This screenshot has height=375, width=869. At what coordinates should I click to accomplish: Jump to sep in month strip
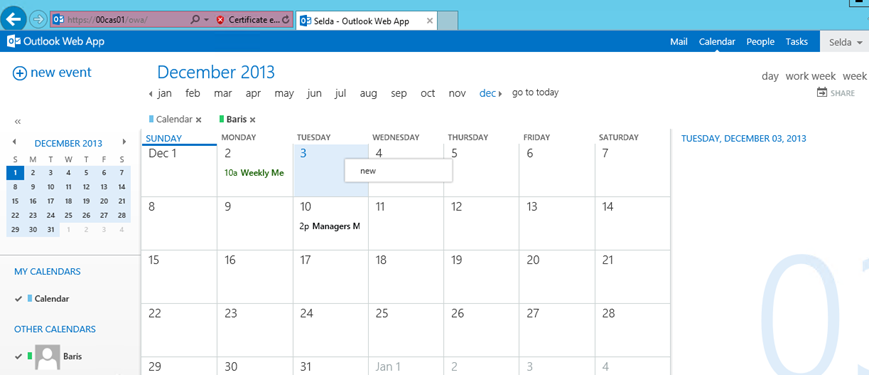point(398,94)
